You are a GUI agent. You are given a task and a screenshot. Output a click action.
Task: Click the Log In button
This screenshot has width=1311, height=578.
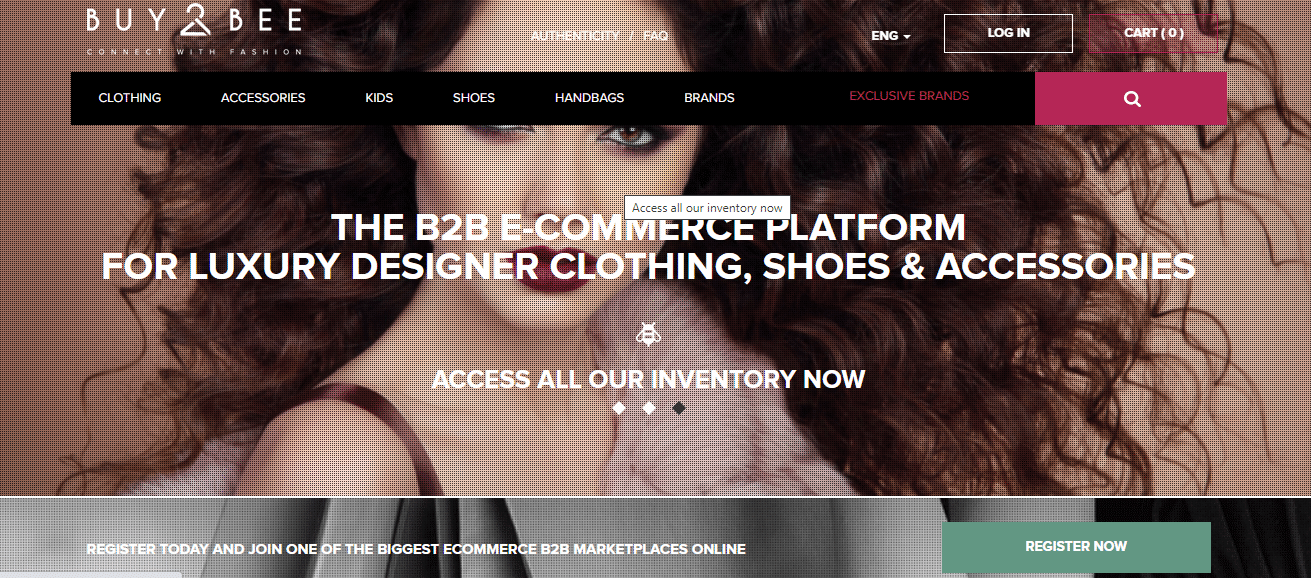pyautogui.click(x=1008, y=33)
